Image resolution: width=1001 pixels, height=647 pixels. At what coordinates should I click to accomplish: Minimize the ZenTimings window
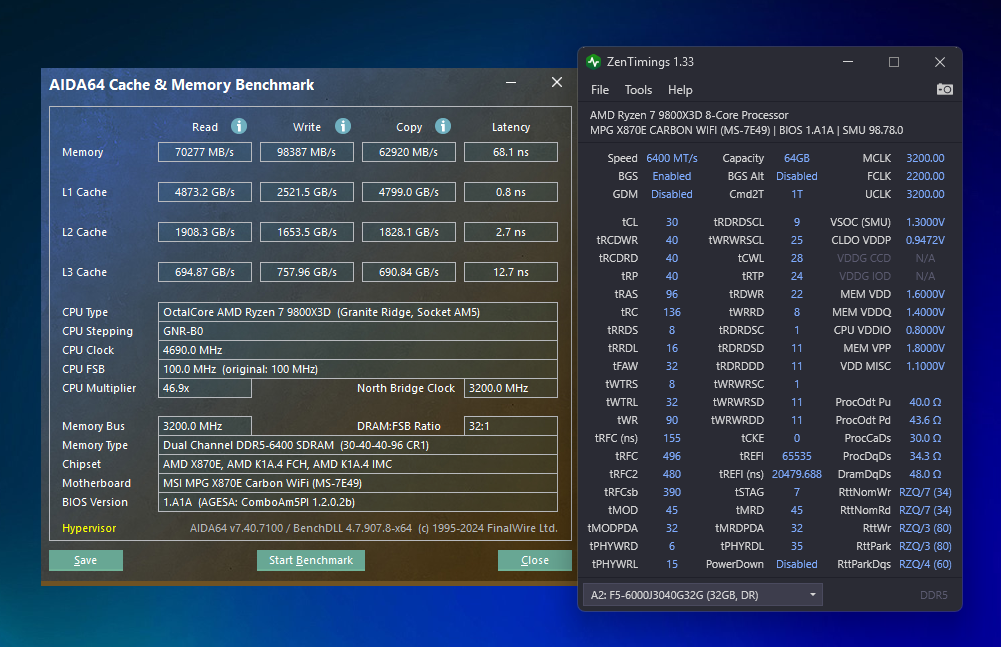(x=848, y=62)
